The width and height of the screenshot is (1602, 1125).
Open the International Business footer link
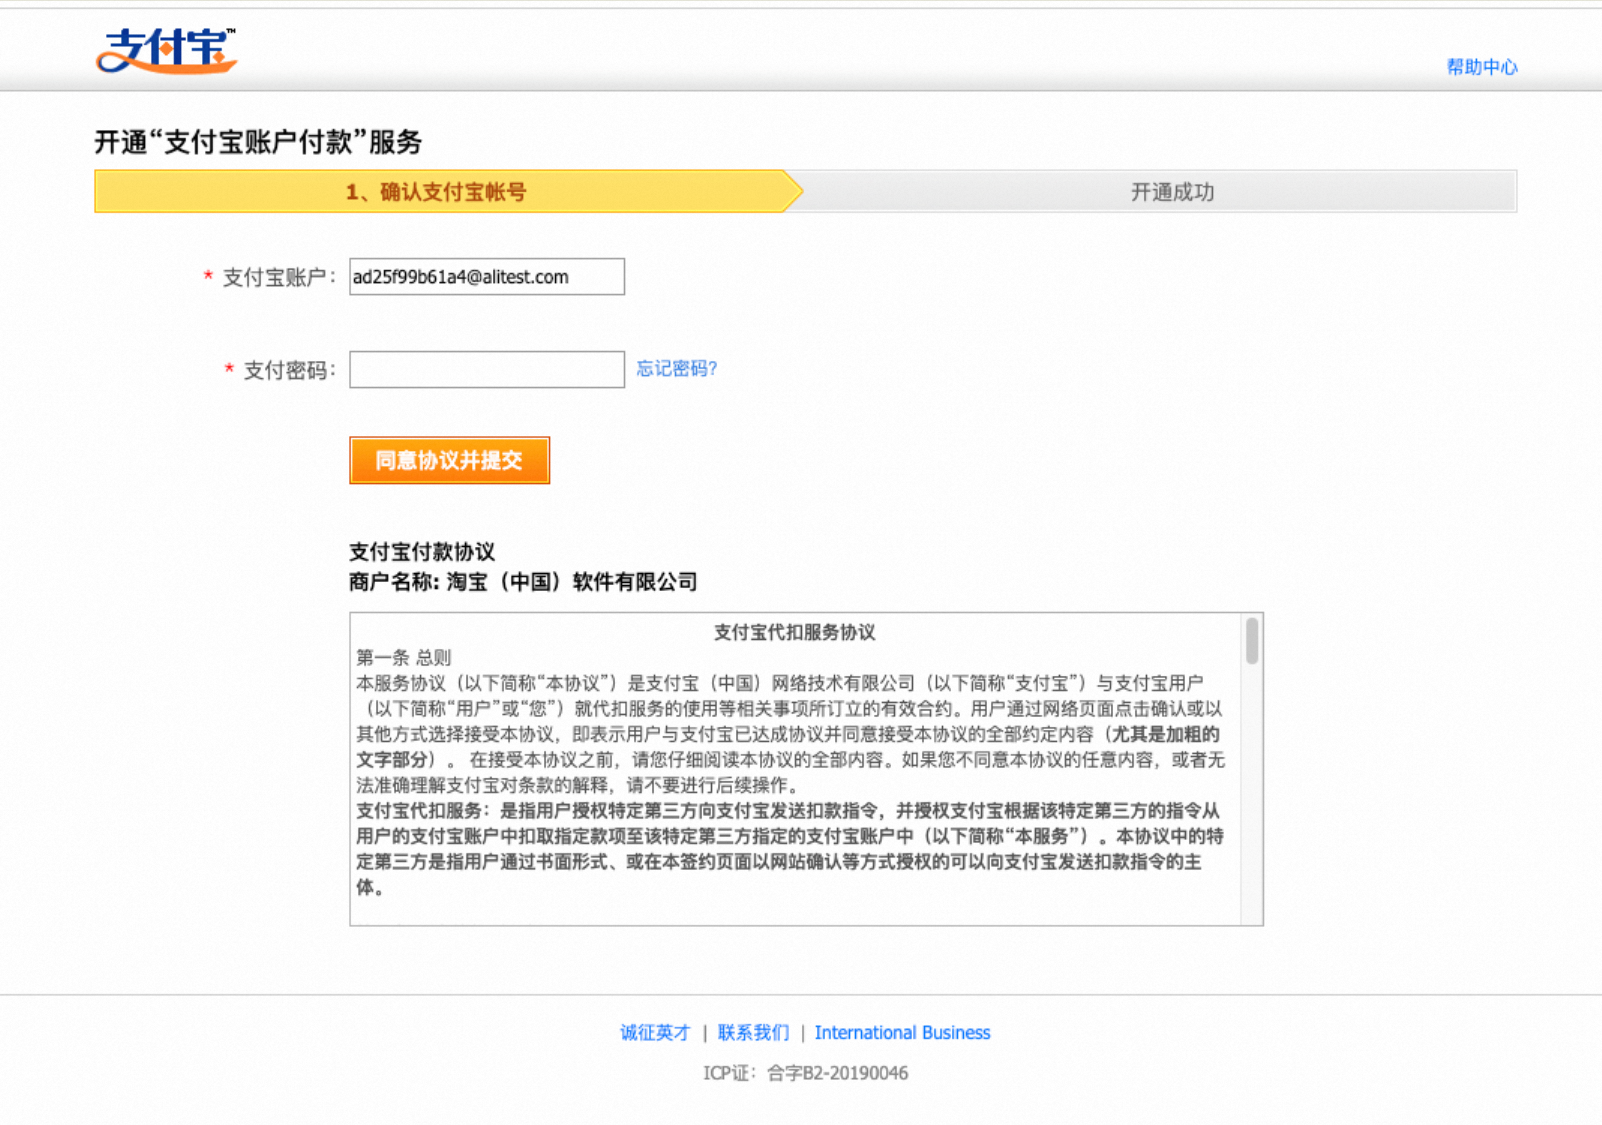pos(902,1033)
